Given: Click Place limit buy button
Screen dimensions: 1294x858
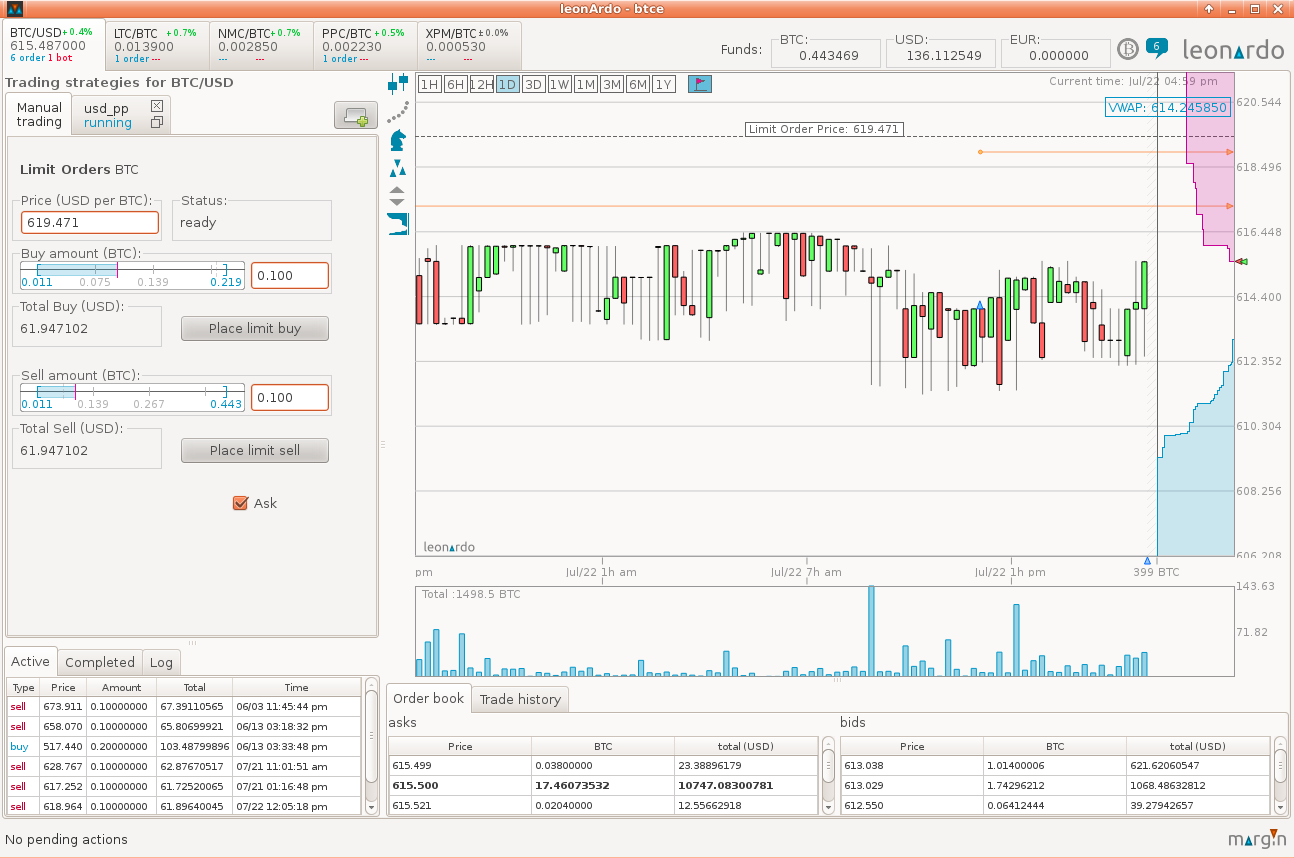Looking at the screenshot, I should (x=255, y=328).
